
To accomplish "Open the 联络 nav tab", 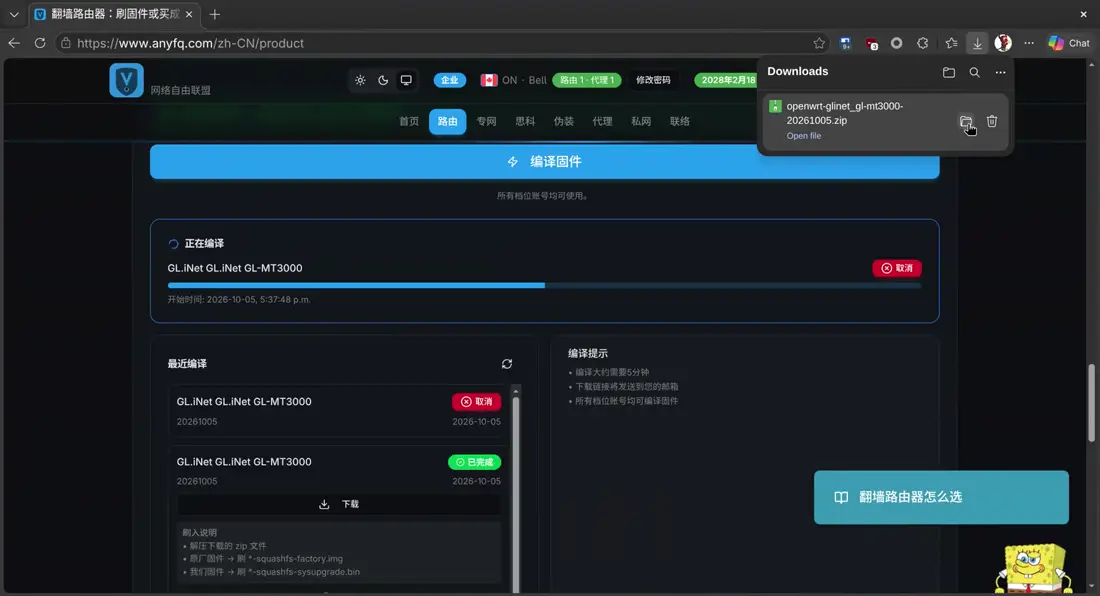I will pyautogui.click(x=680, y=121).
